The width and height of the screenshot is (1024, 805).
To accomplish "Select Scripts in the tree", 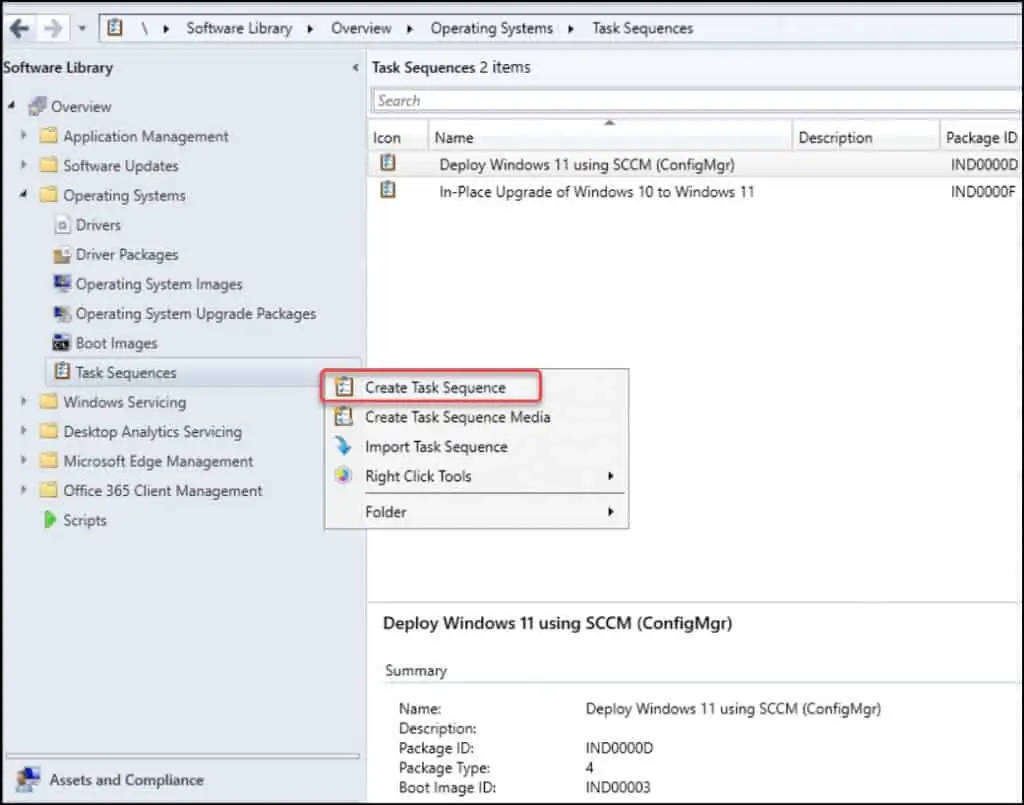I will (x=84, y=520).
